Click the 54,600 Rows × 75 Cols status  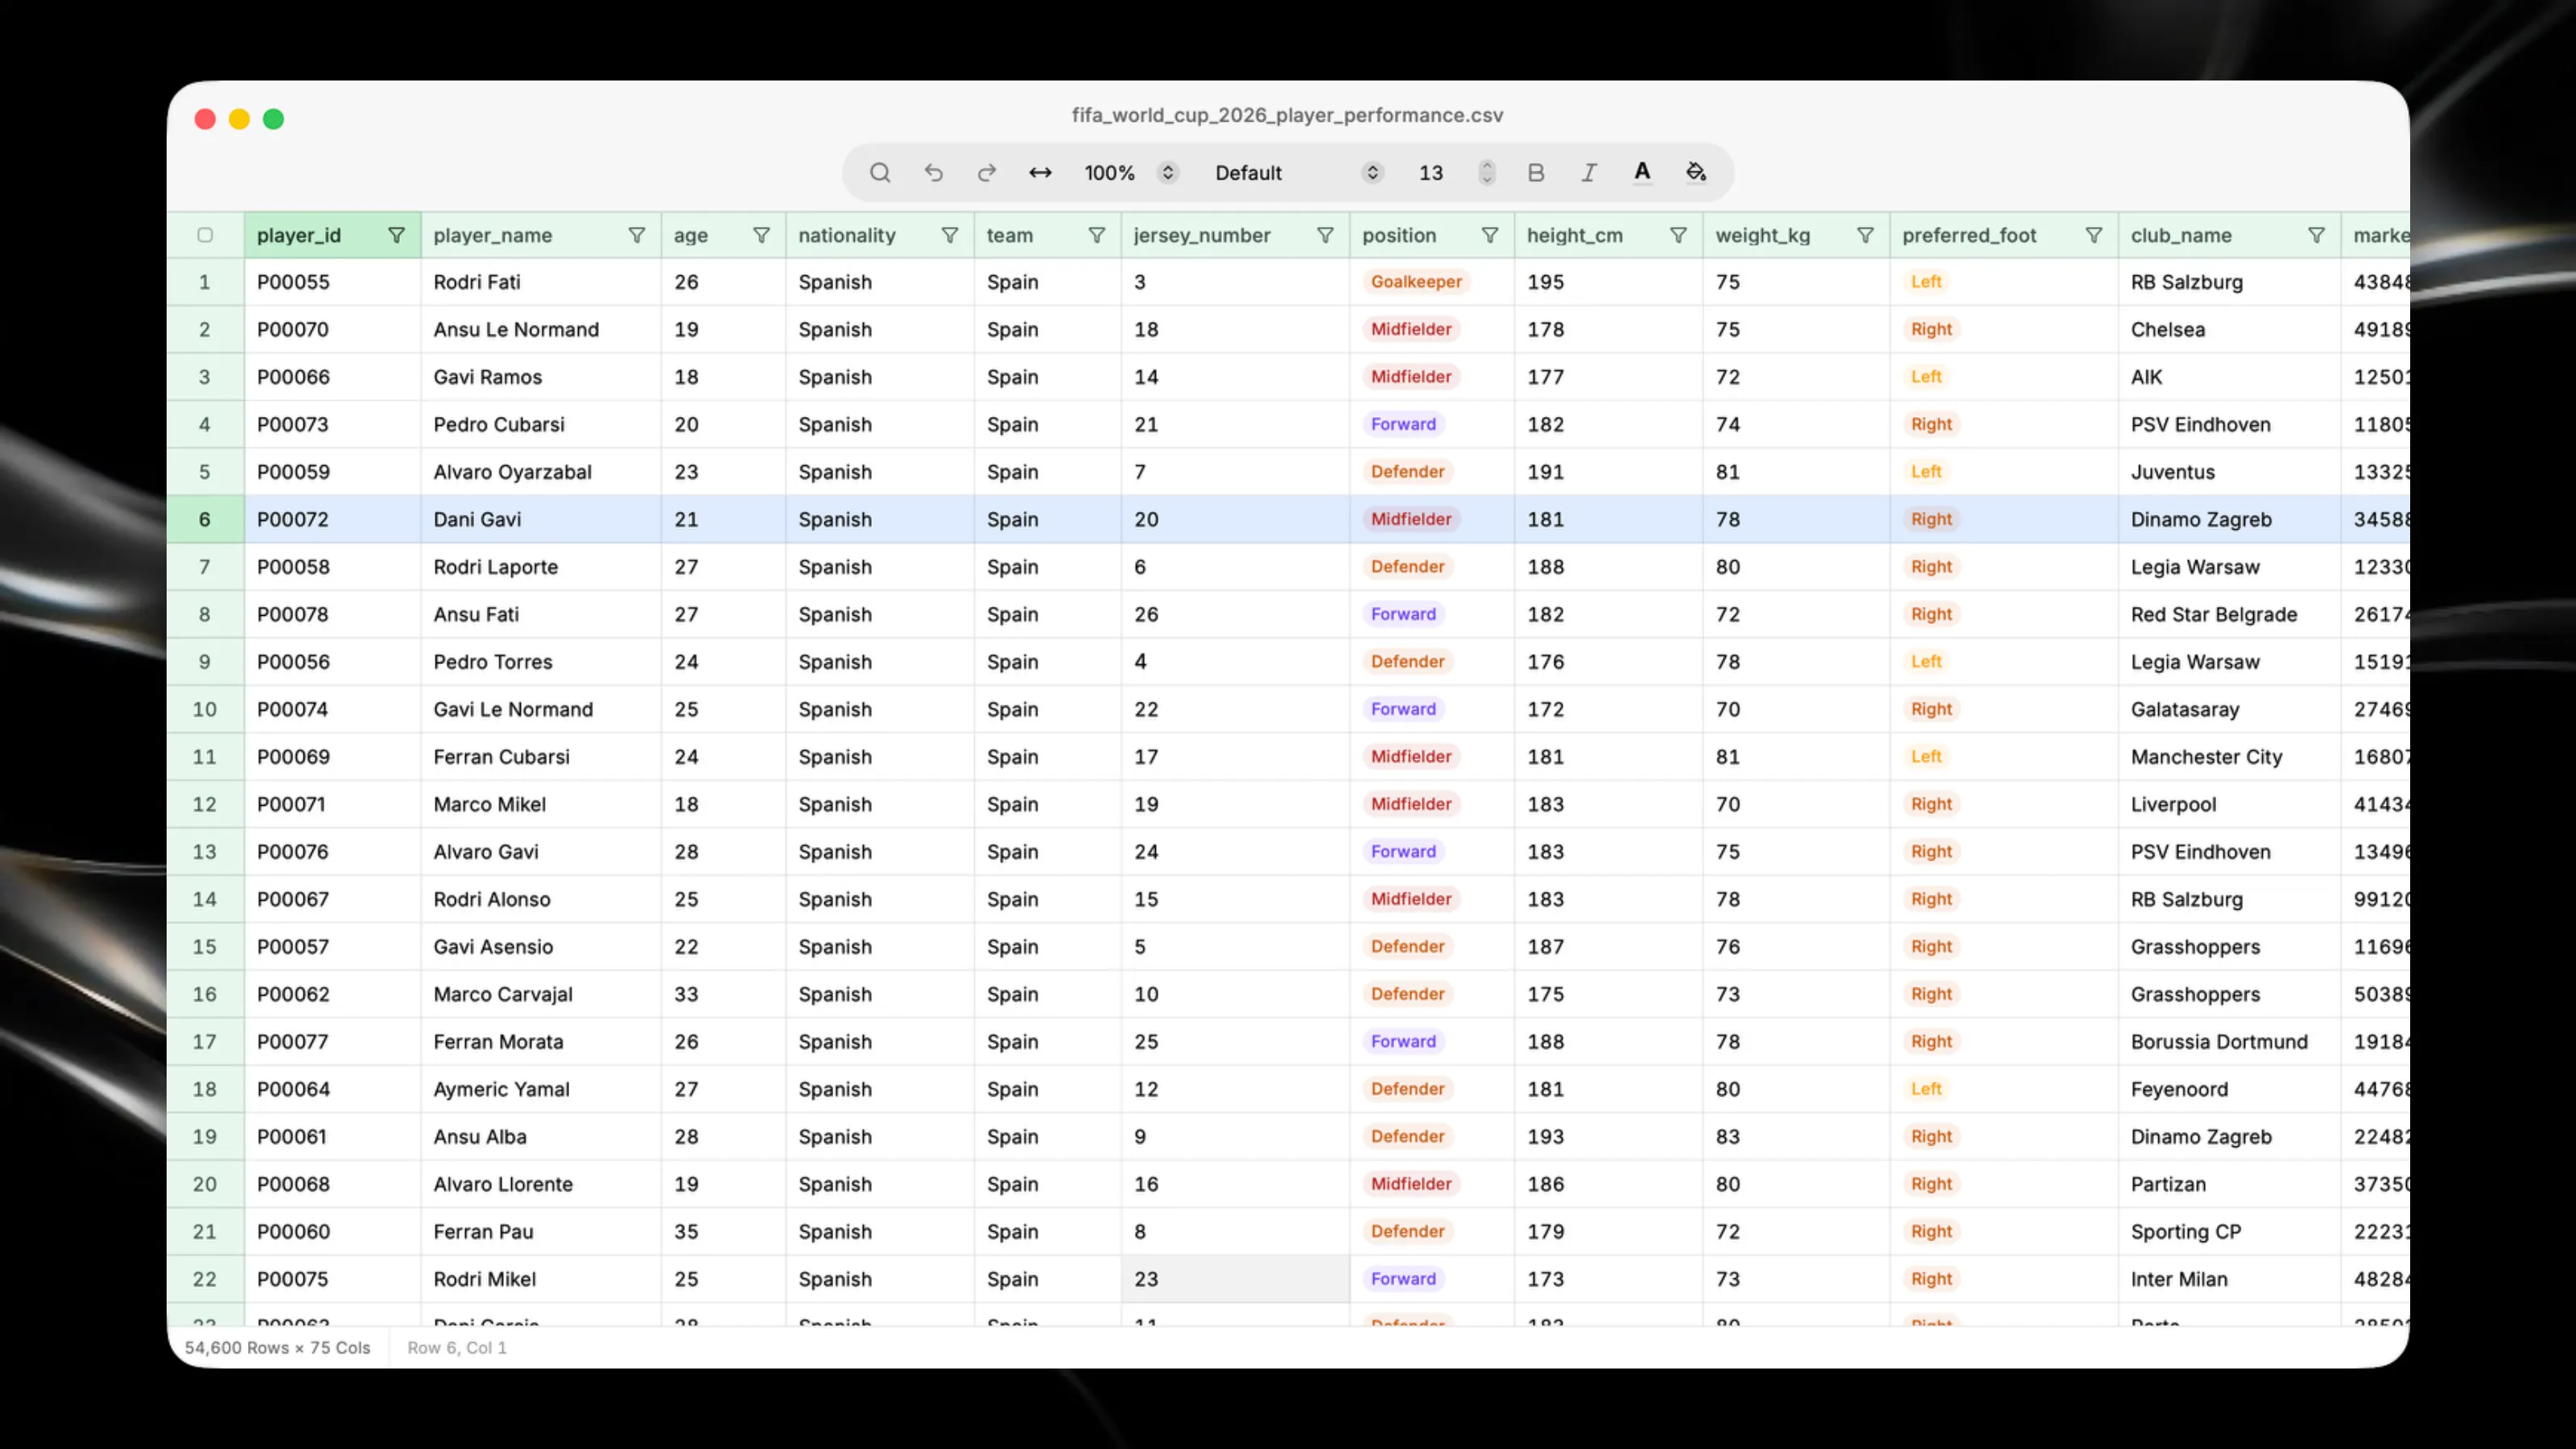coord(277,1349)
